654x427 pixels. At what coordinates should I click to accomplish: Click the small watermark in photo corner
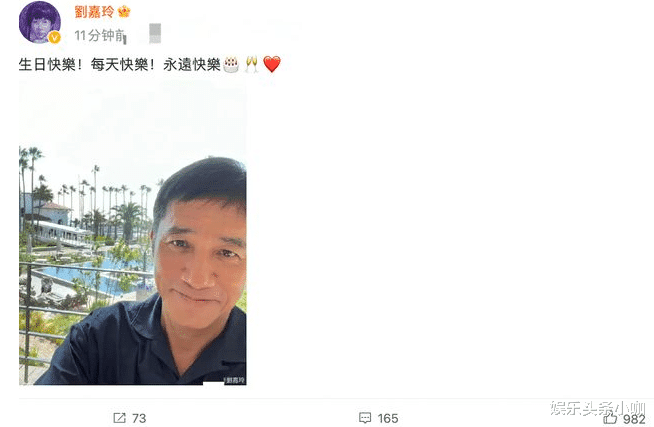[235, 380]
